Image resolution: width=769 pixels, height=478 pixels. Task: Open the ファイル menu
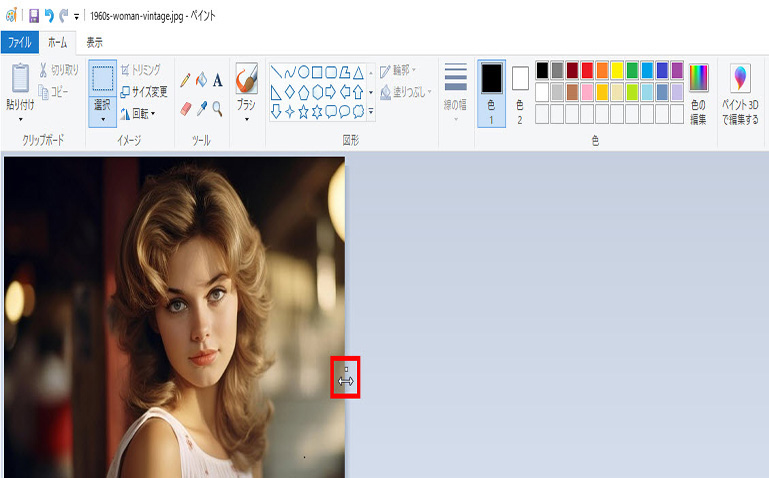19,42
